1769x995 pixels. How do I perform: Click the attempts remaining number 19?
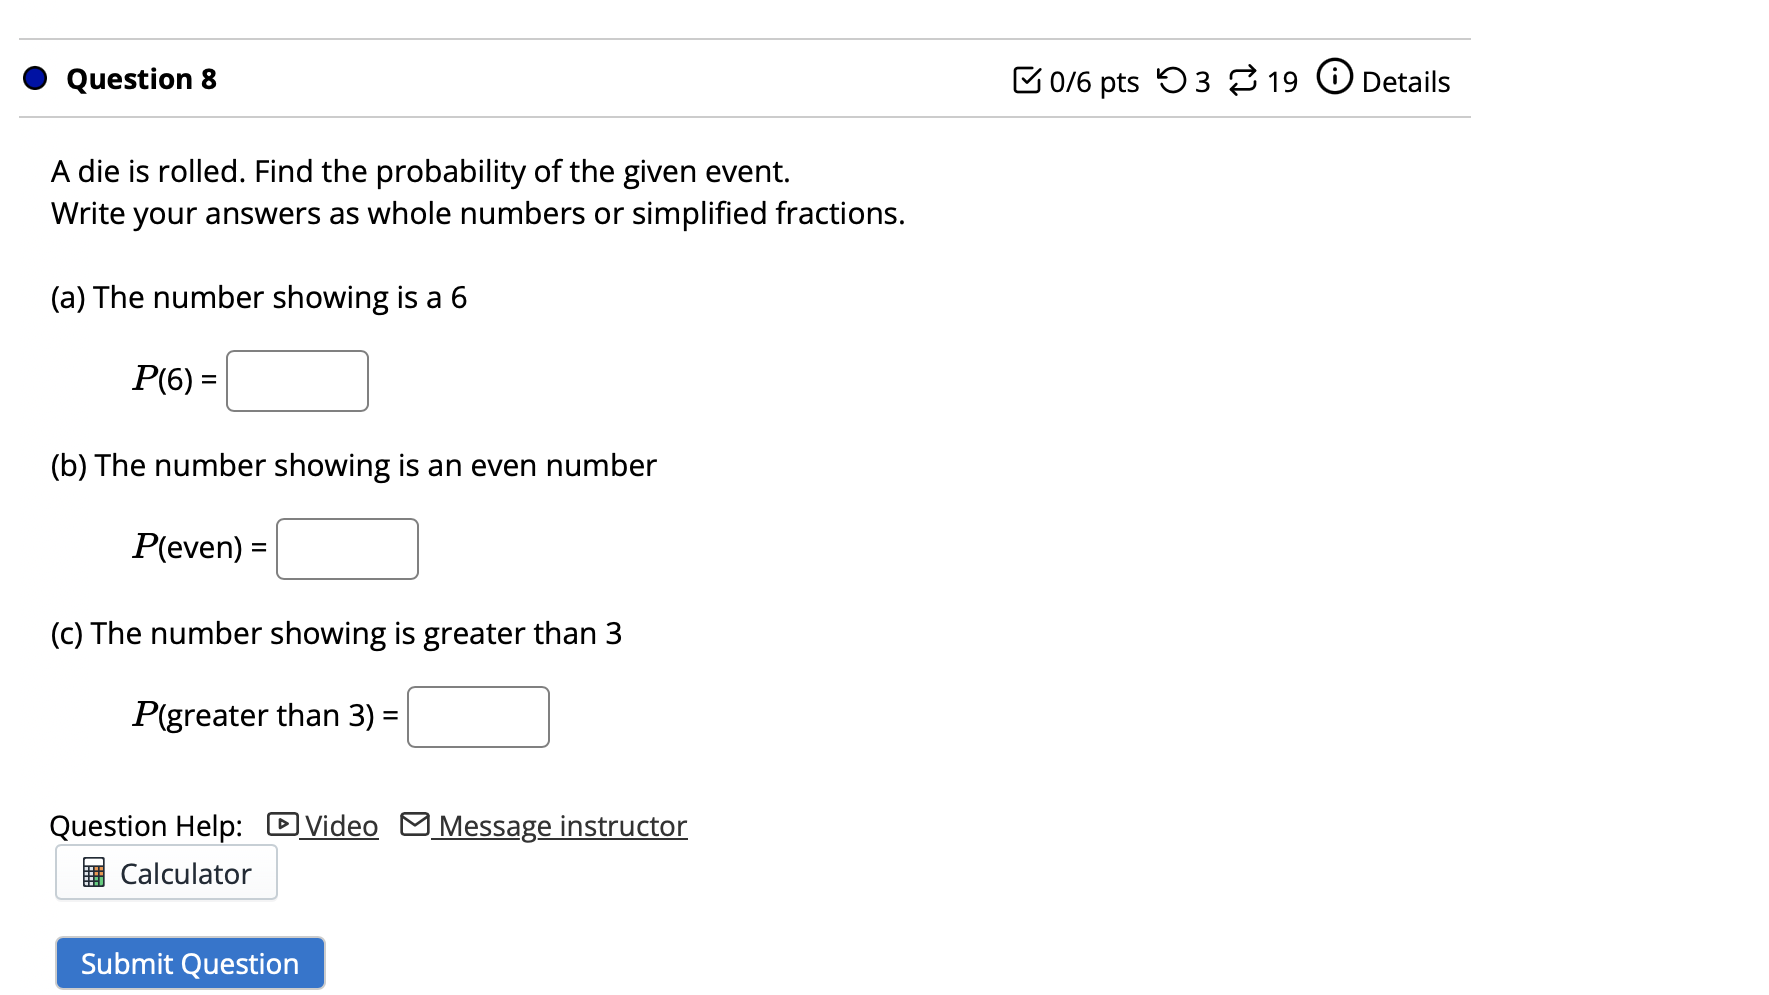pyautogui.click(x=1281, y=81)
